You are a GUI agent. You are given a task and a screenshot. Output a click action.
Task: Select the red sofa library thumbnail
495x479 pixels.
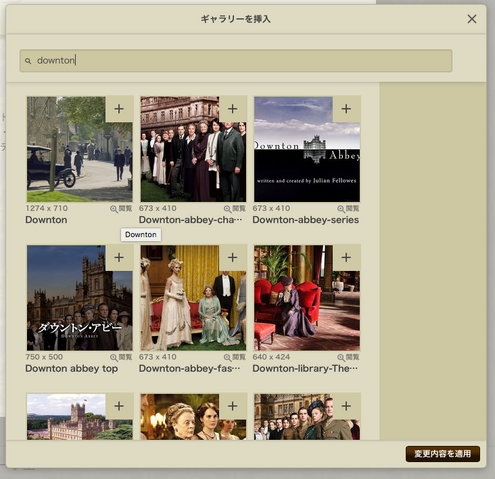pyautogui.click(x=307, y=298)
